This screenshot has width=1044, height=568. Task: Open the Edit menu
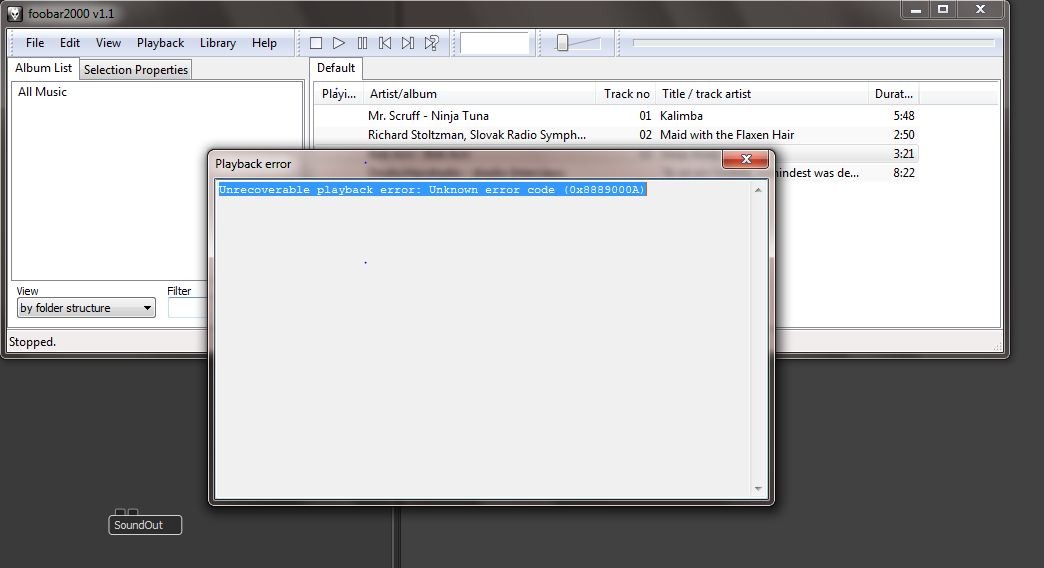pyautogui.click(x=69, y=43)
